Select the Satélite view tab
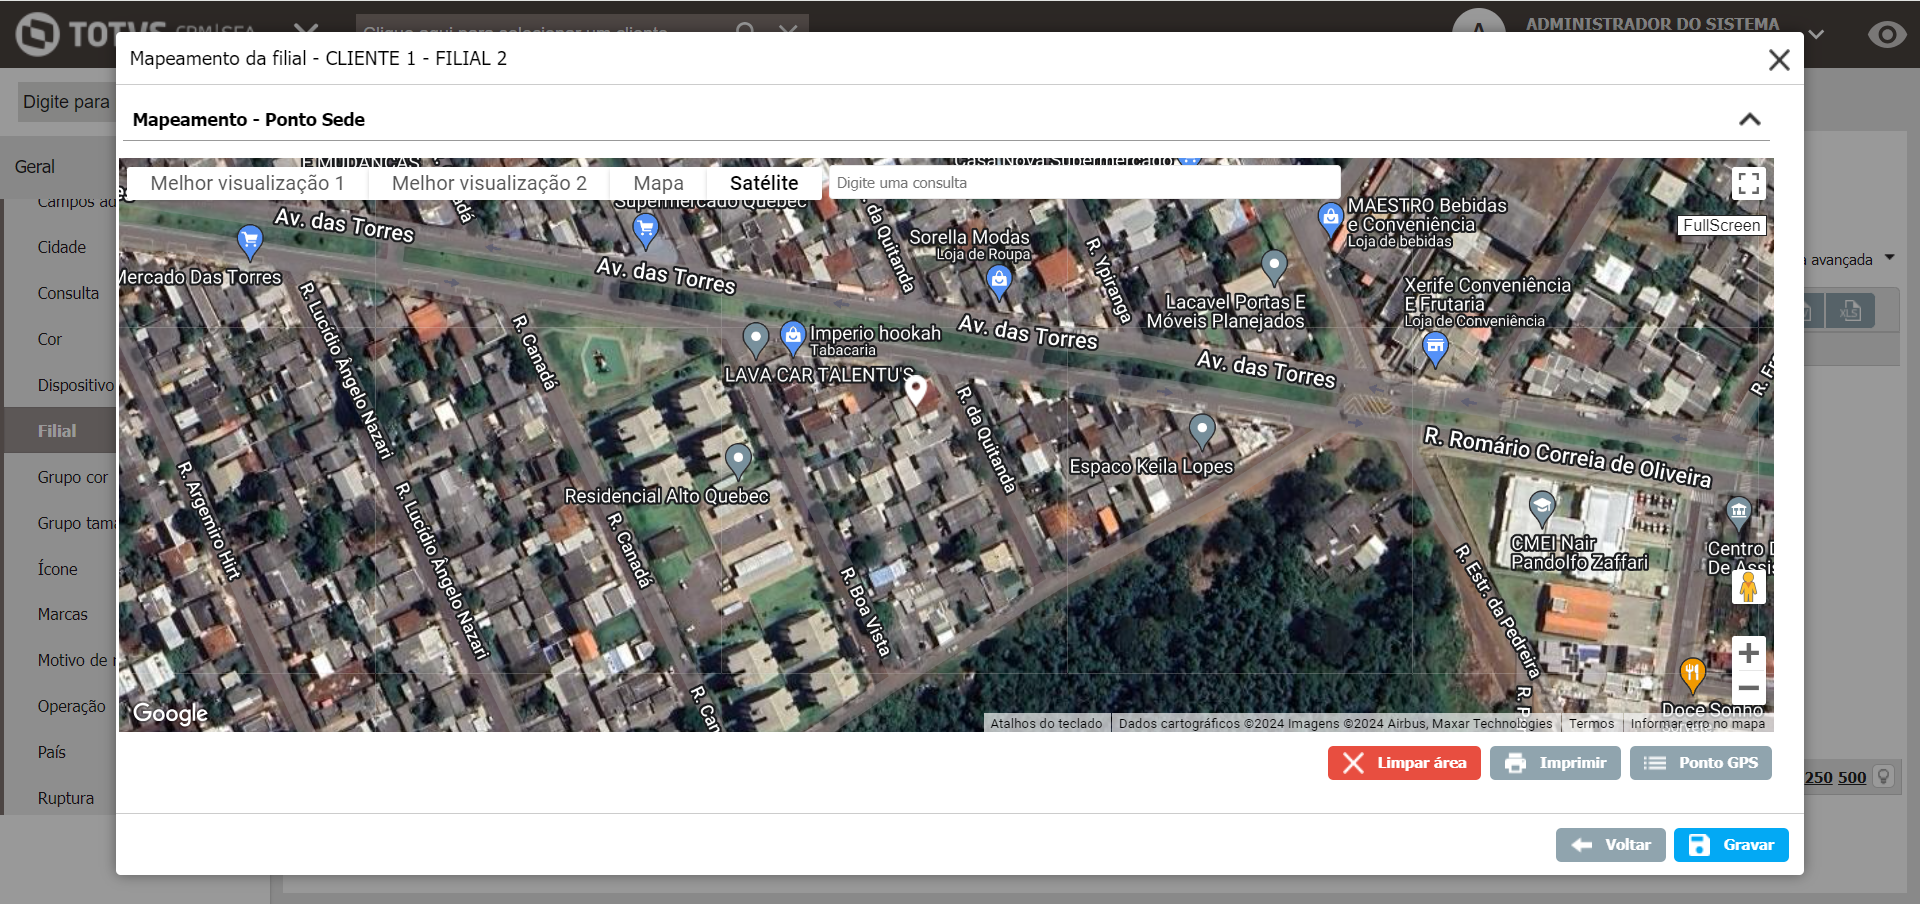Viewport: 1920px width, 904px height. click(x=764, y=183)
